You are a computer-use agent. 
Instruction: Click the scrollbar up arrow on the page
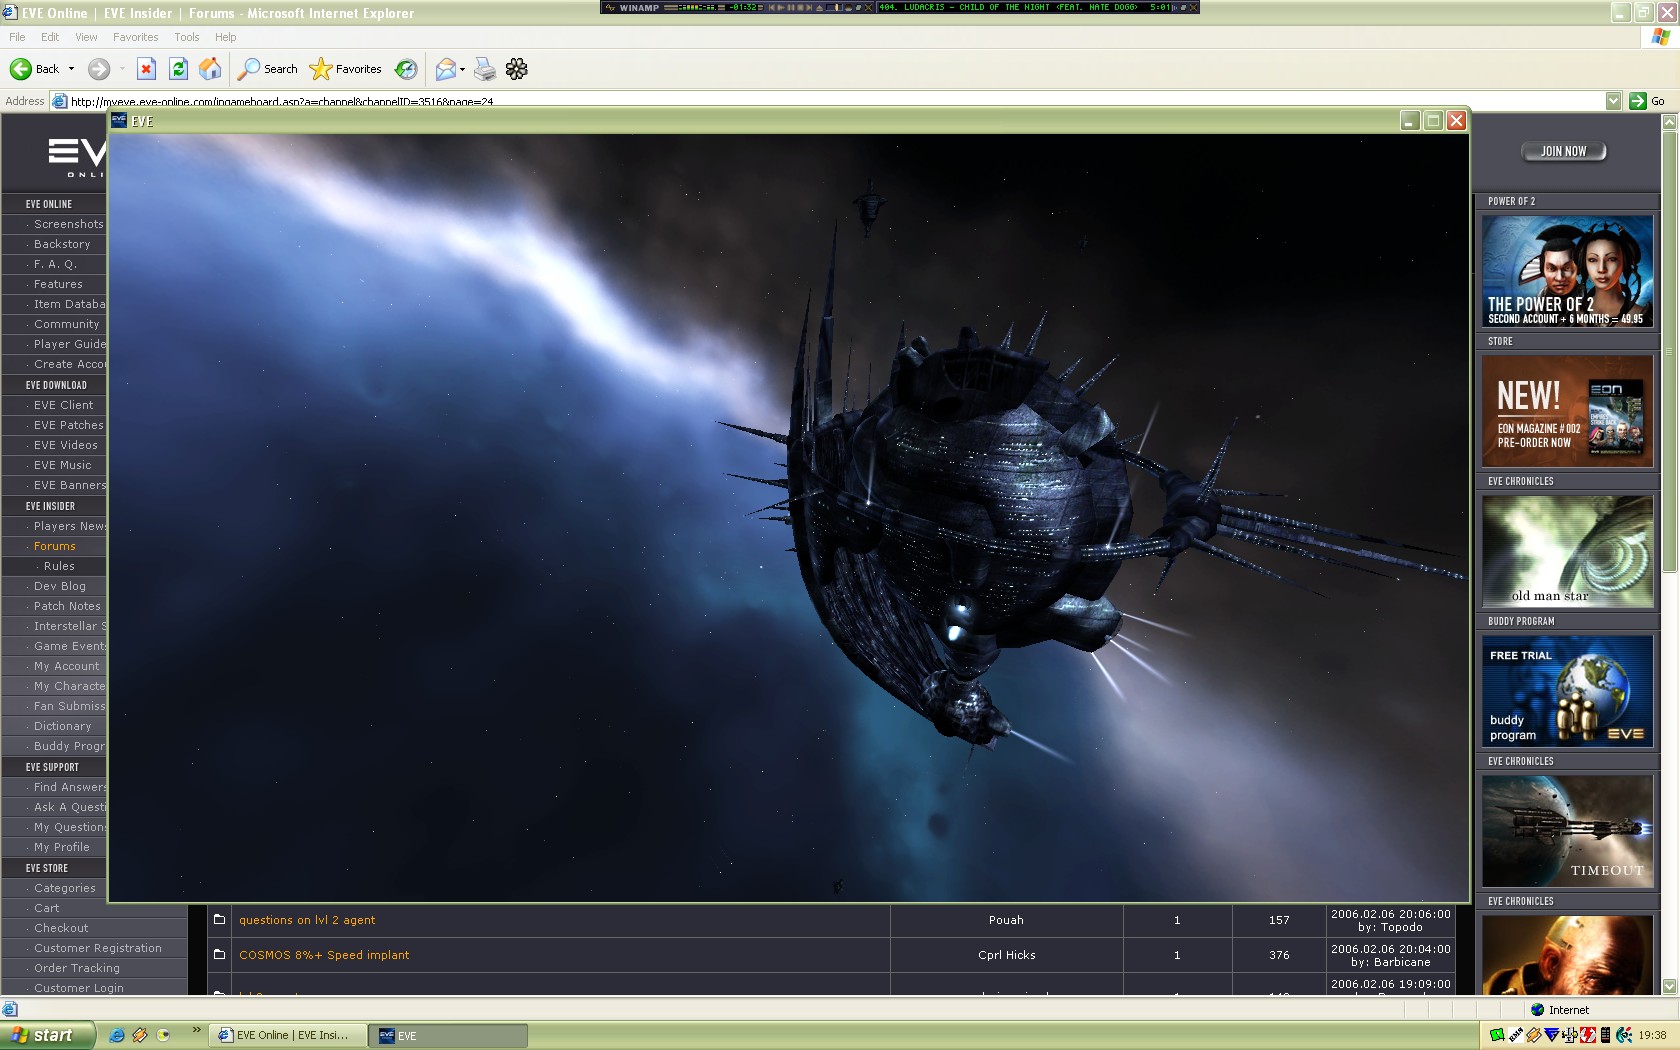(x=1668, y=121)
